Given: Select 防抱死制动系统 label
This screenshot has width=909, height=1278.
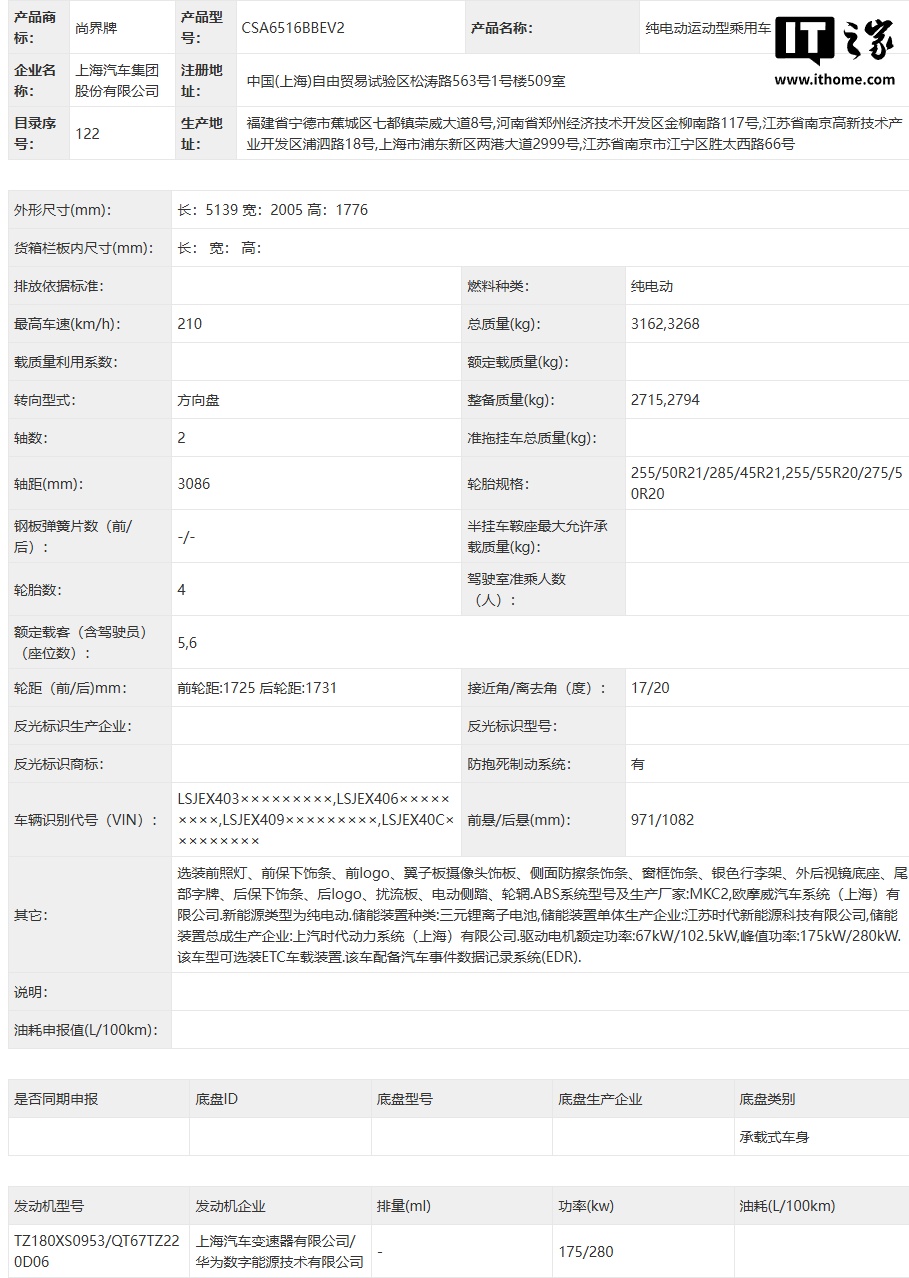Looking at the screenshot, I should 519,764.
